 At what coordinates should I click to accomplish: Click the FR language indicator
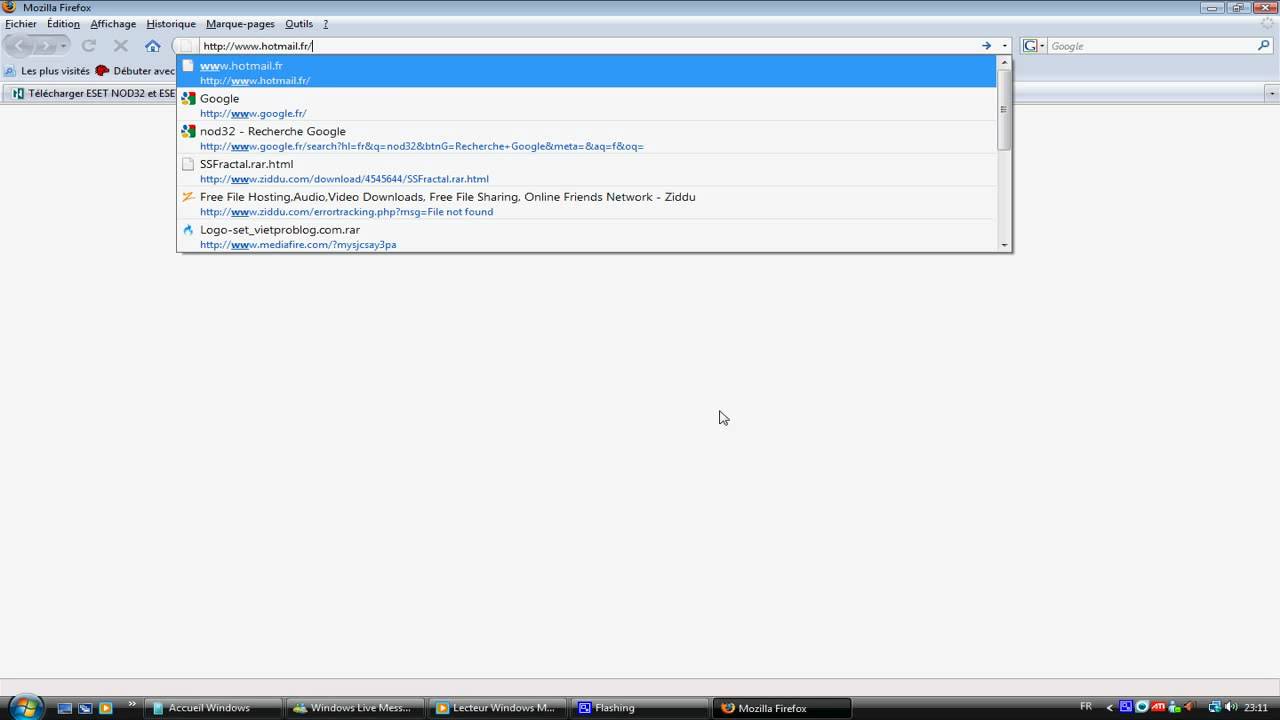[1086, 707]
